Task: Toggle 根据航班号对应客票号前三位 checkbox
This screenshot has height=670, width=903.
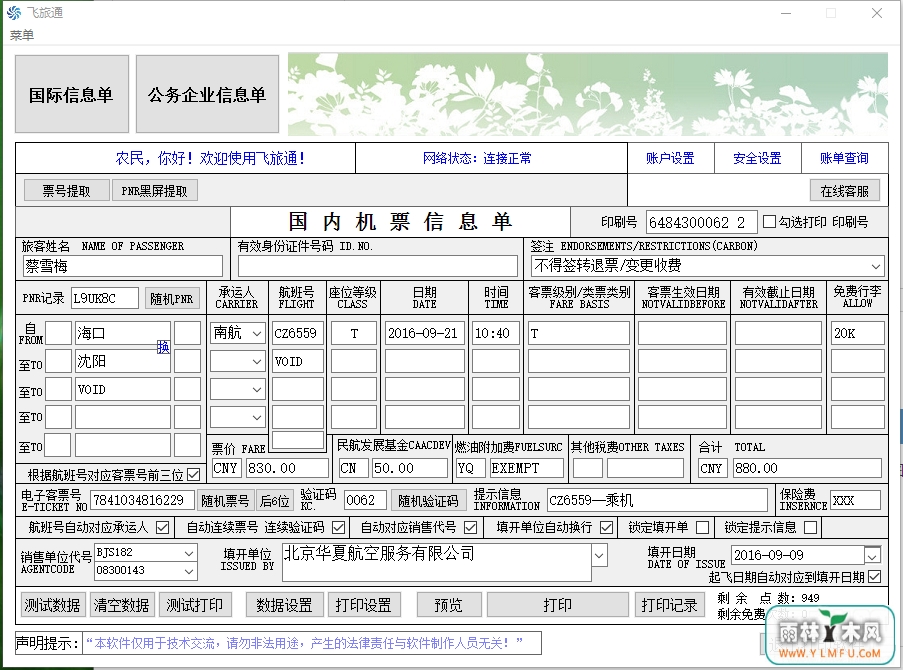Action: (194, 475)
